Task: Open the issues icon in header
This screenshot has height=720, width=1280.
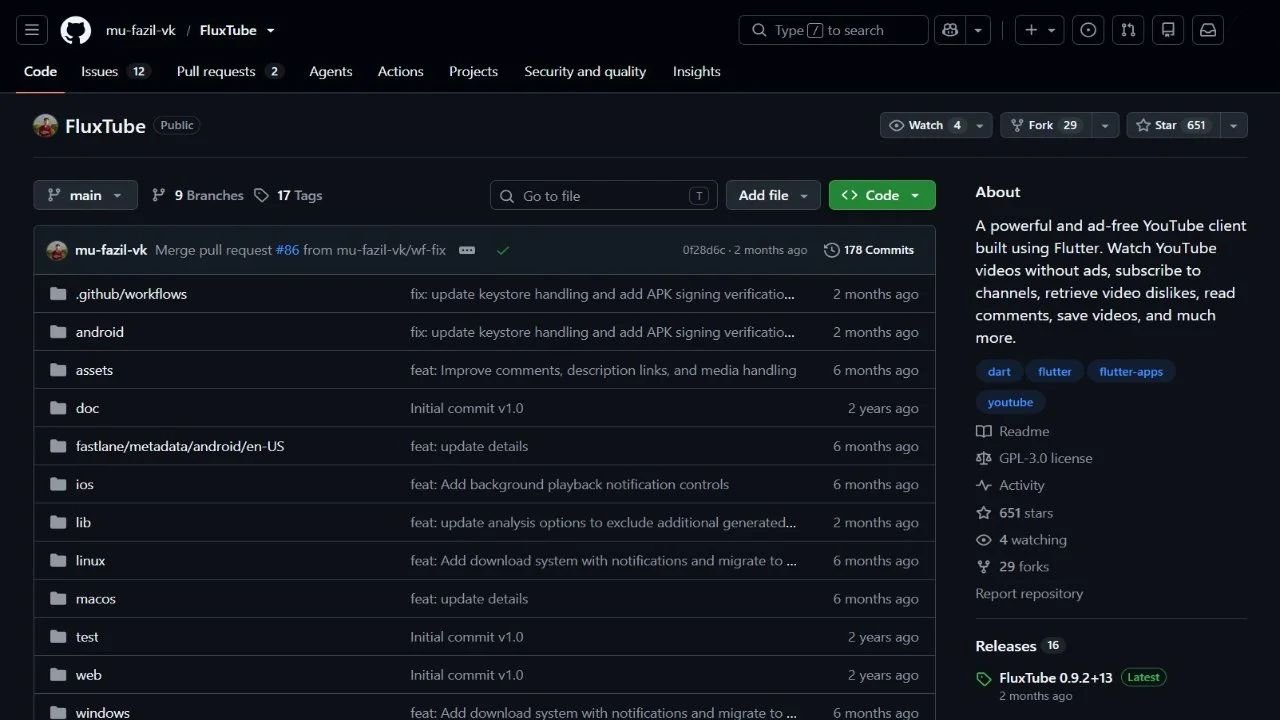Action: point(1088,30)
